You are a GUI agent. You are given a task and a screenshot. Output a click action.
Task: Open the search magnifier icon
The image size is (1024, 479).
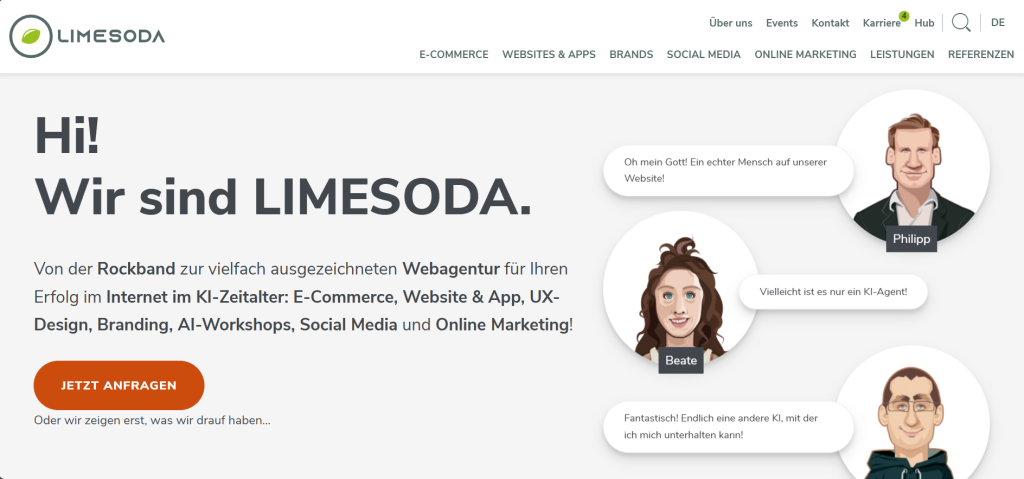pyautogui.click(x=961, y=23)
